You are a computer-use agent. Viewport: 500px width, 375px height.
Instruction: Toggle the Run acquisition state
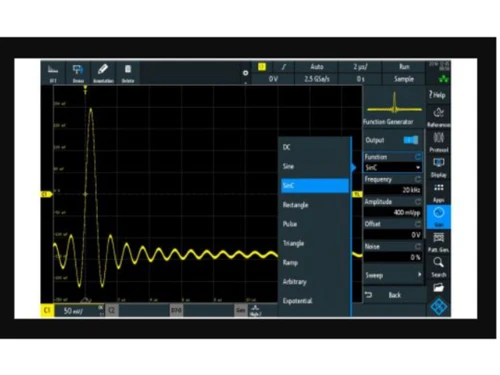pos(404,67)
